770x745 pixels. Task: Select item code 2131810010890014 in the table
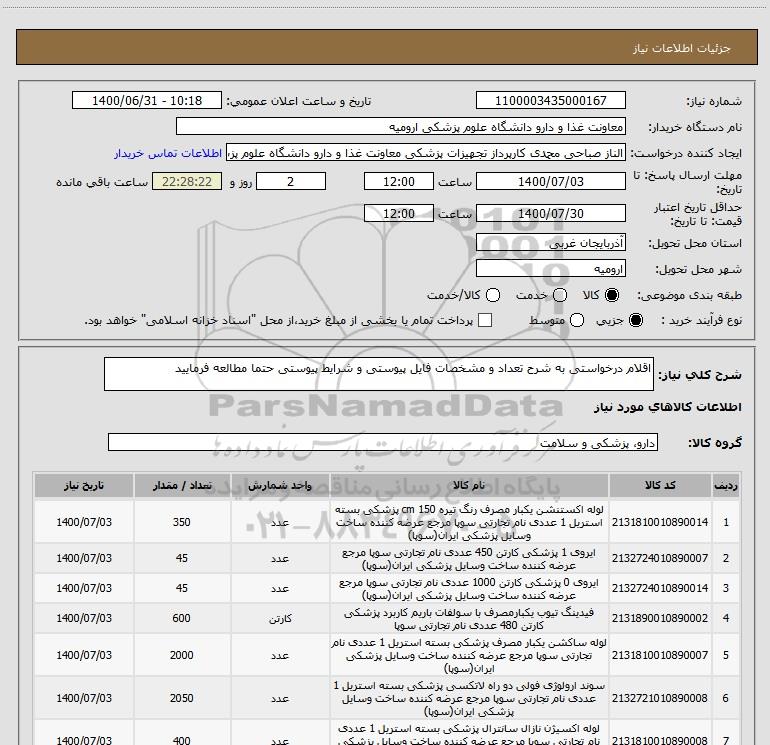[x=660, y=522]
